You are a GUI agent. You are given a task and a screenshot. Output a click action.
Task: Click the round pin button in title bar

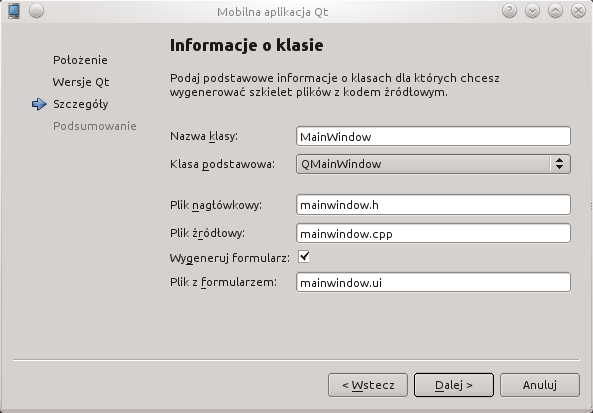[x=36, y=11]
